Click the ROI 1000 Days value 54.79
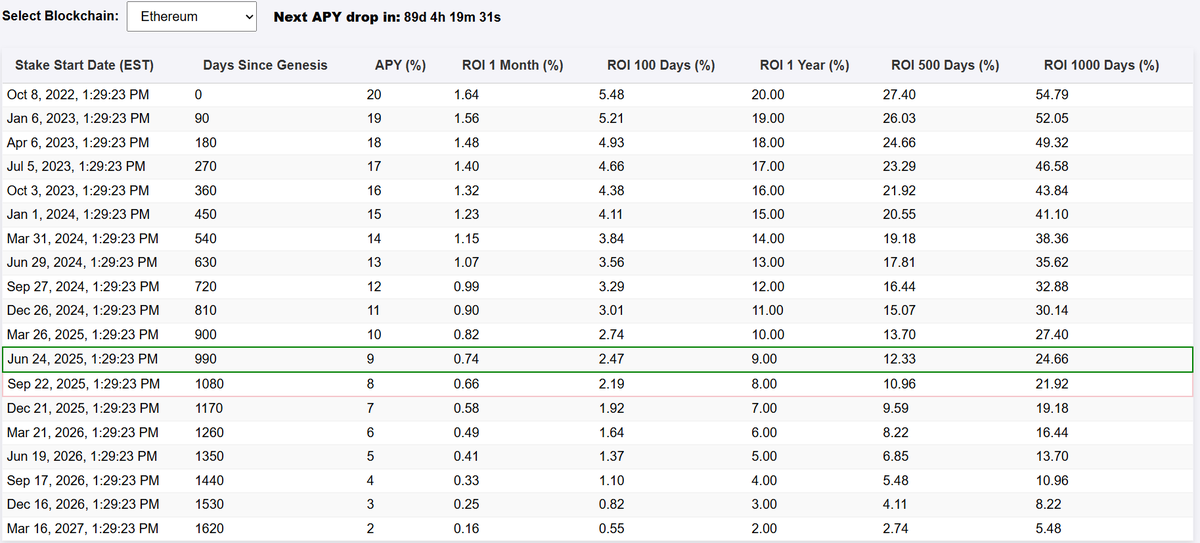1200x543 pixels. [x=1051, y=94]
